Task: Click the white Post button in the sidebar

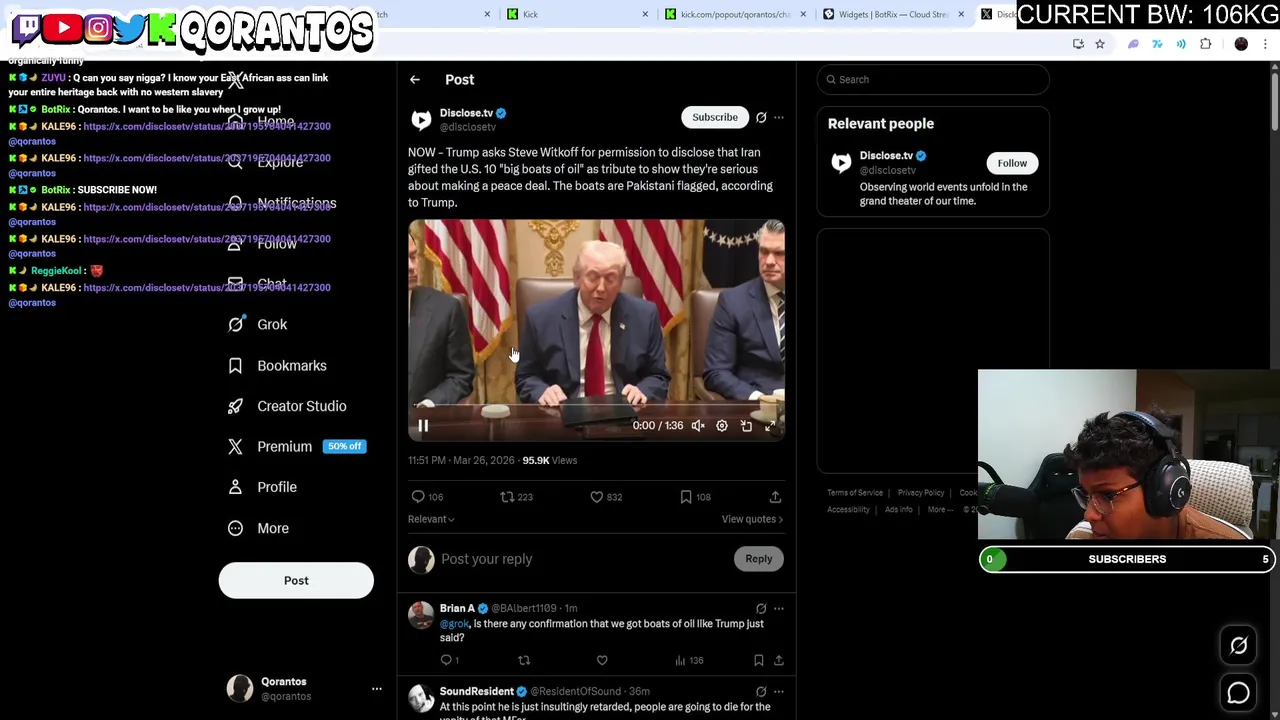Action: [296, 581]
